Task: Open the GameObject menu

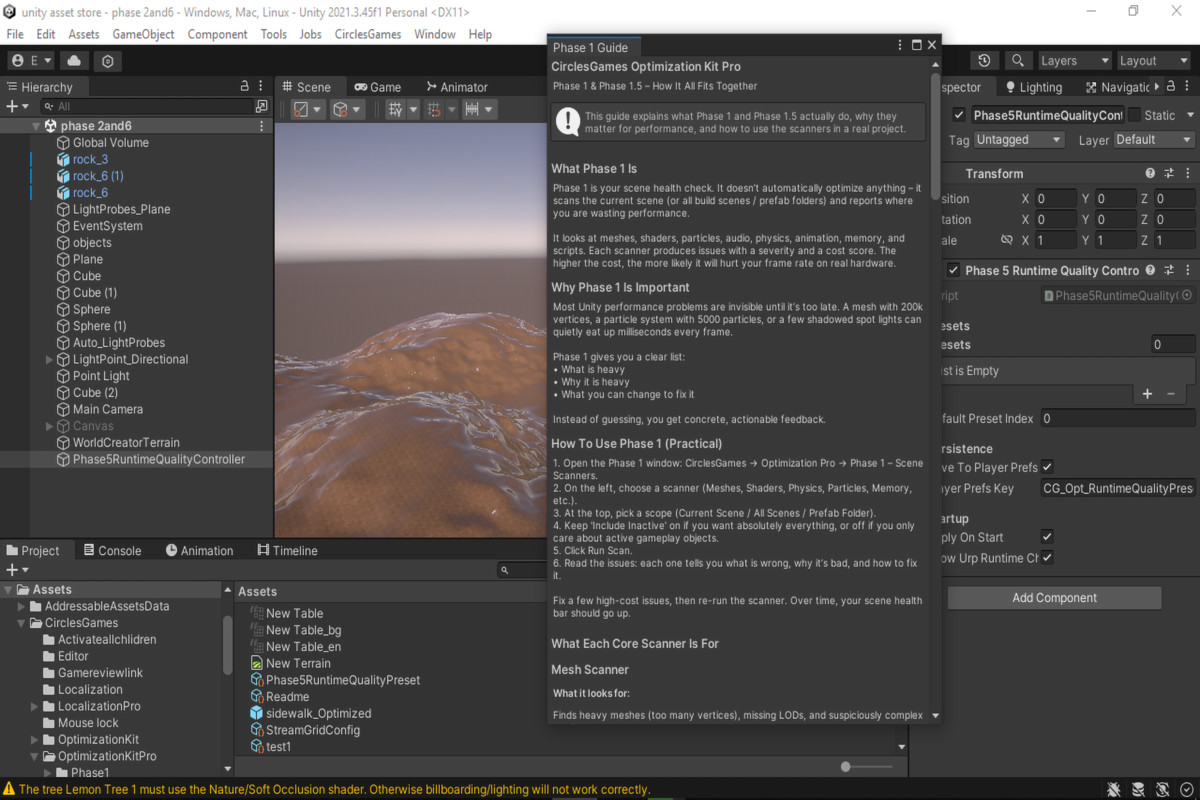Action: [143, 34]
